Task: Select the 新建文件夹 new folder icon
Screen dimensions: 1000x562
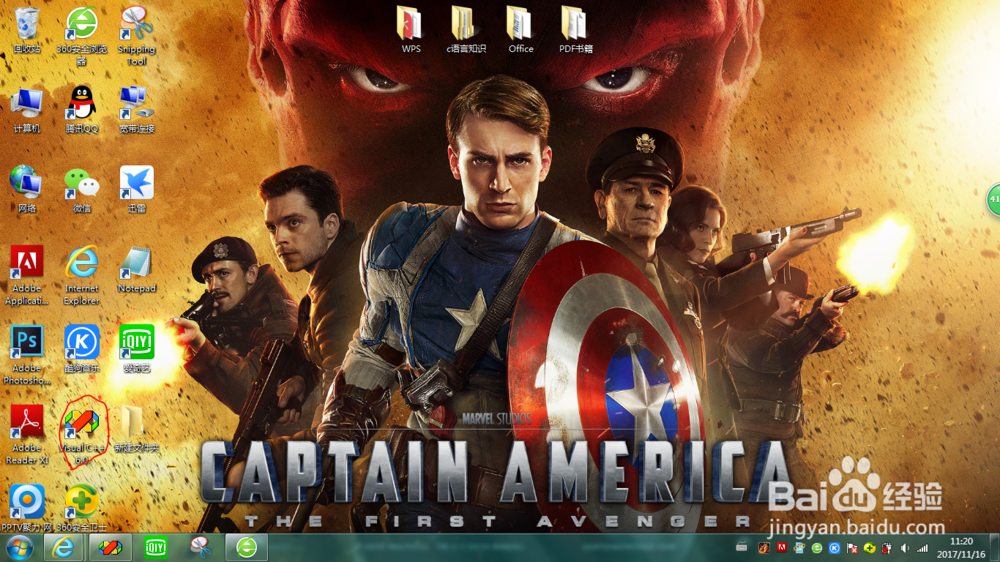Action: (136, 429)
